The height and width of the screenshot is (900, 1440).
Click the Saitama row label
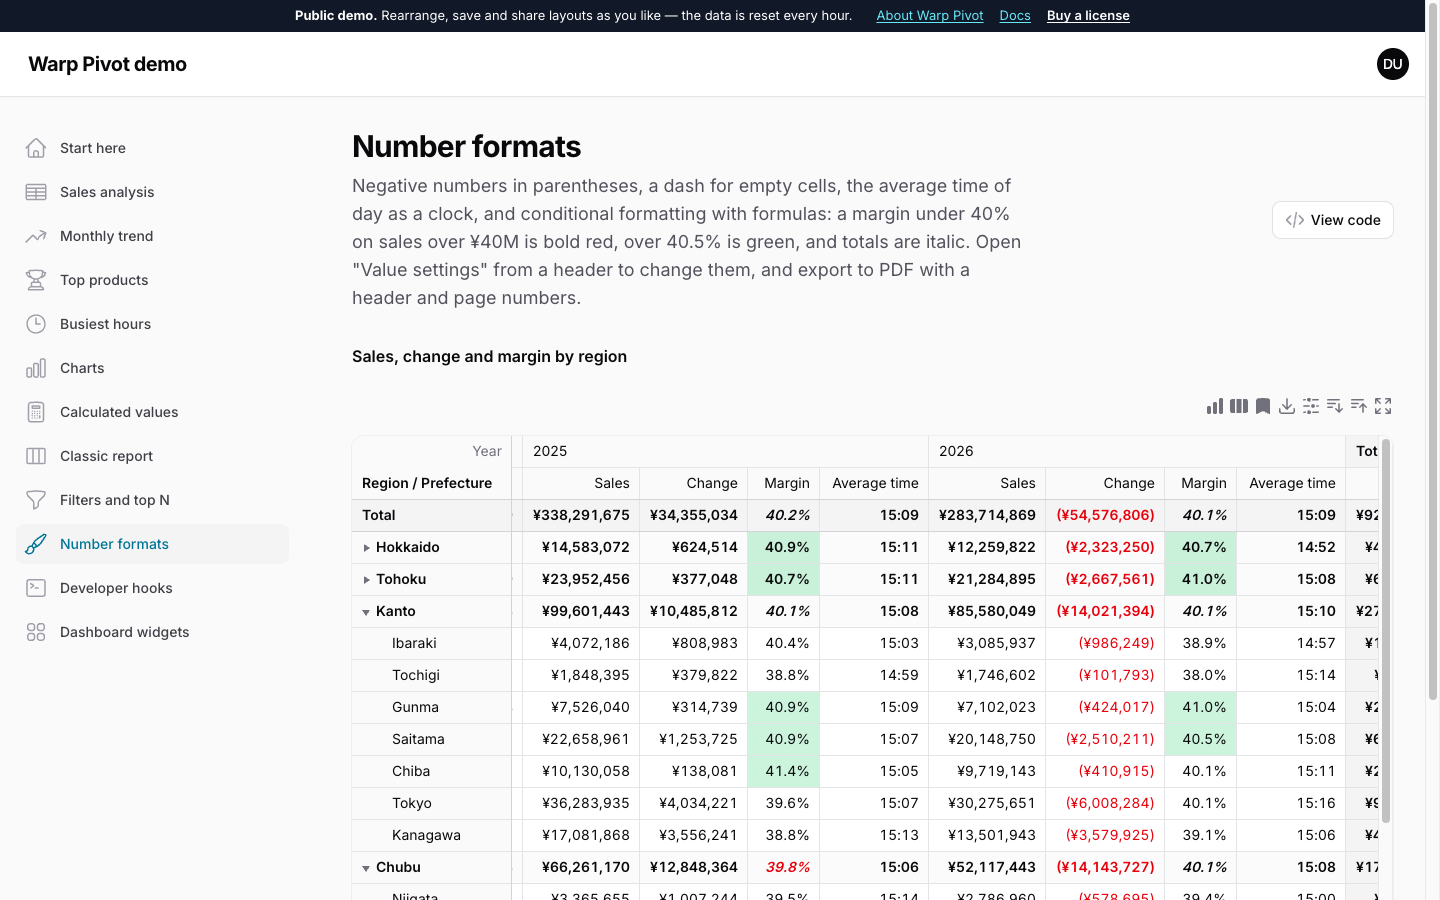click(x=418, y=739)
